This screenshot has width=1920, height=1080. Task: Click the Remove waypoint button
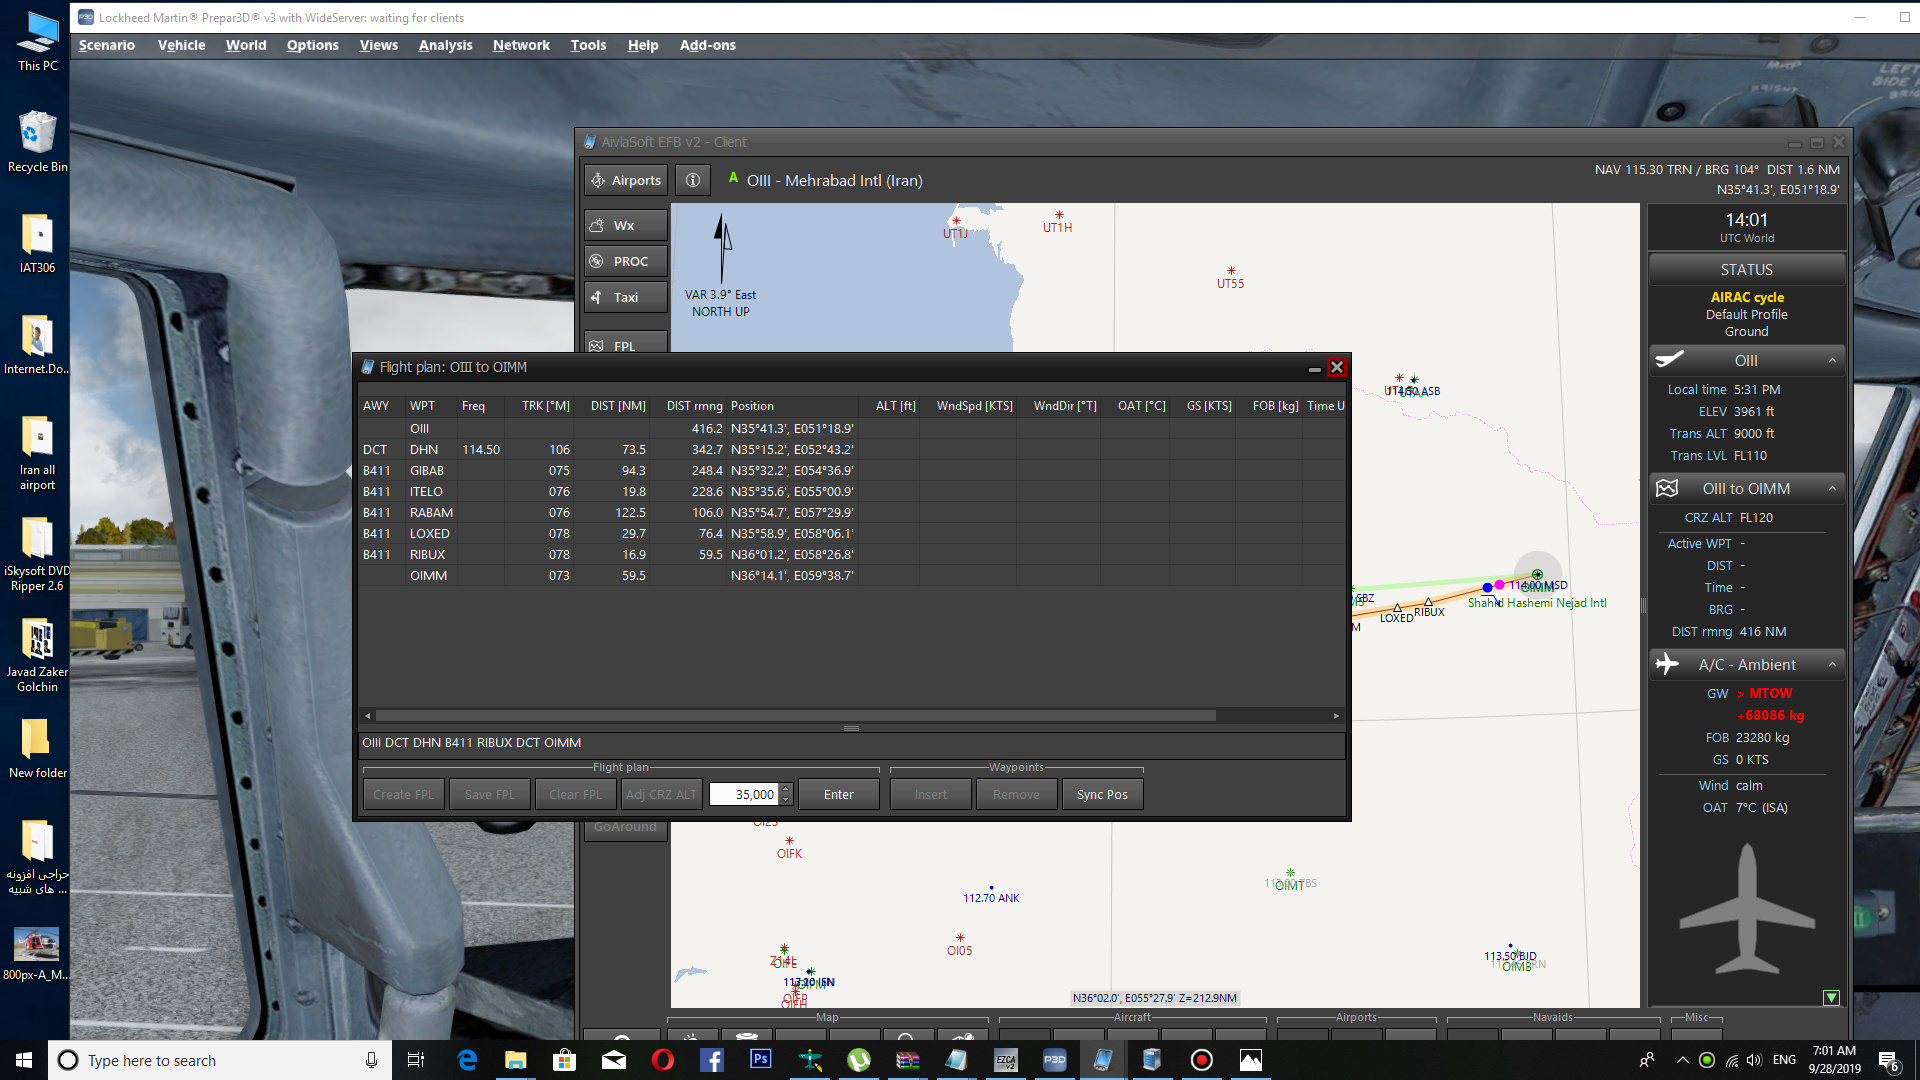pyautogui.click(x=1016, y=794)
